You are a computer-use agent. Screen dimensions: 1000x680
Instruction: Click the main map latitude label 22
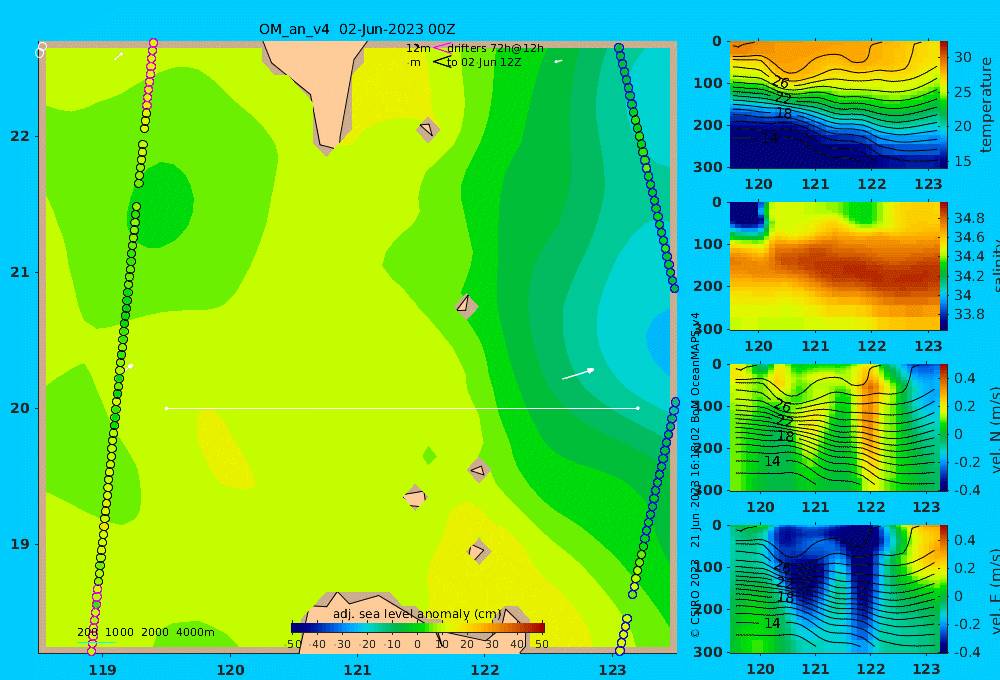[20, 136]
